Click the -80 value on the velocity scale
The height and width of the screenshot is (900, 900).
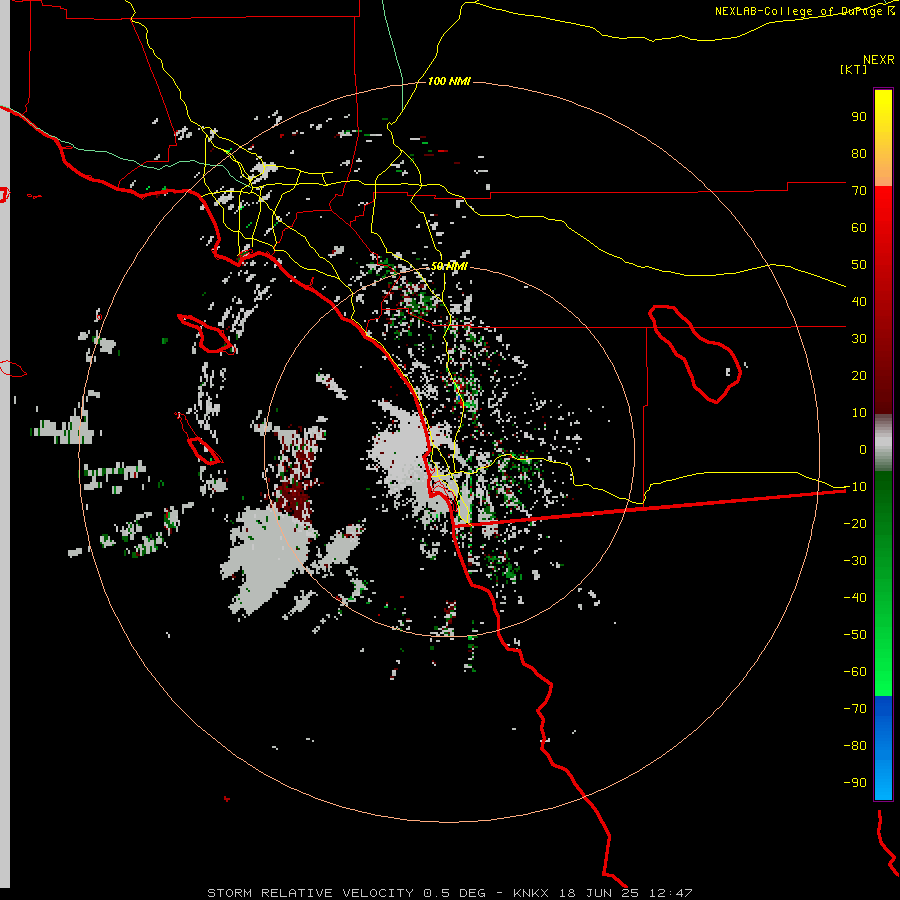pyautogui.click(x=855, y=746)
